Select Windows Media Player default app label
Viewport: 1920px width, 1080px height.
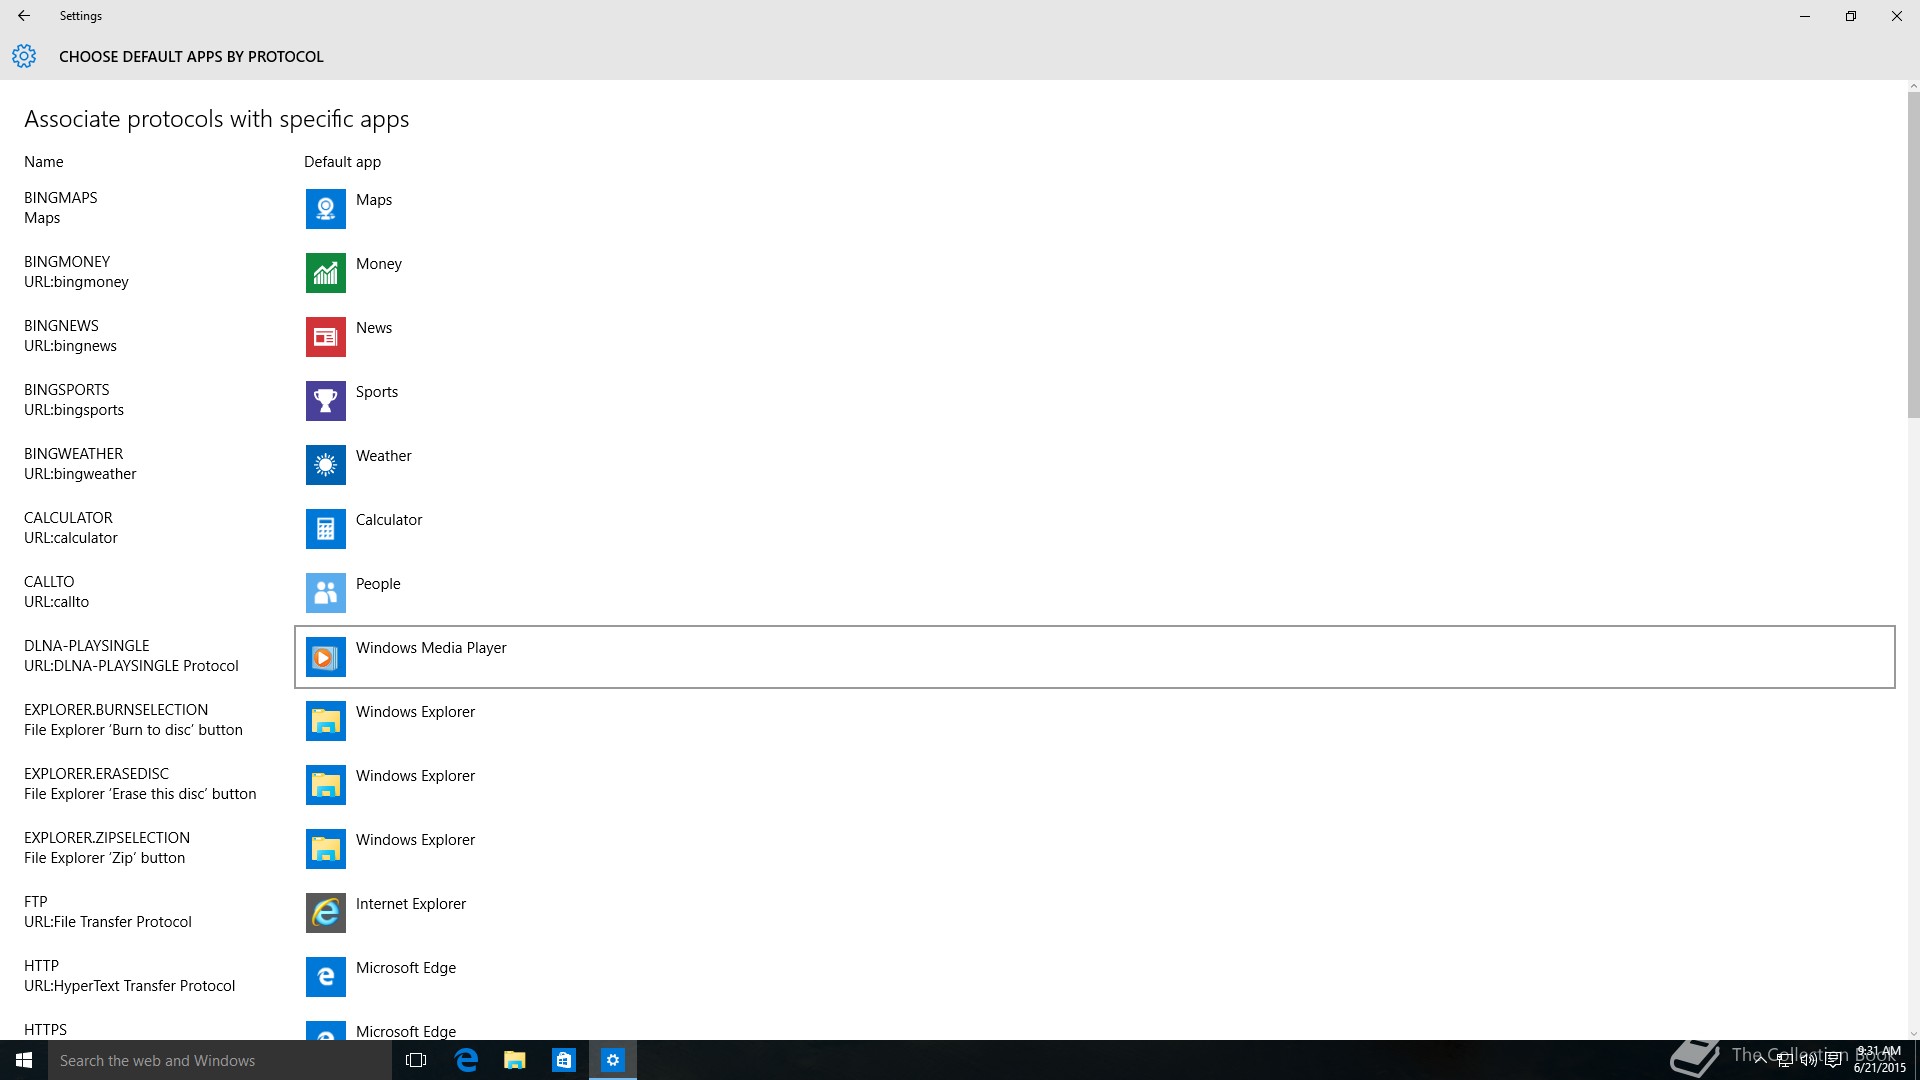click(431, 648)
